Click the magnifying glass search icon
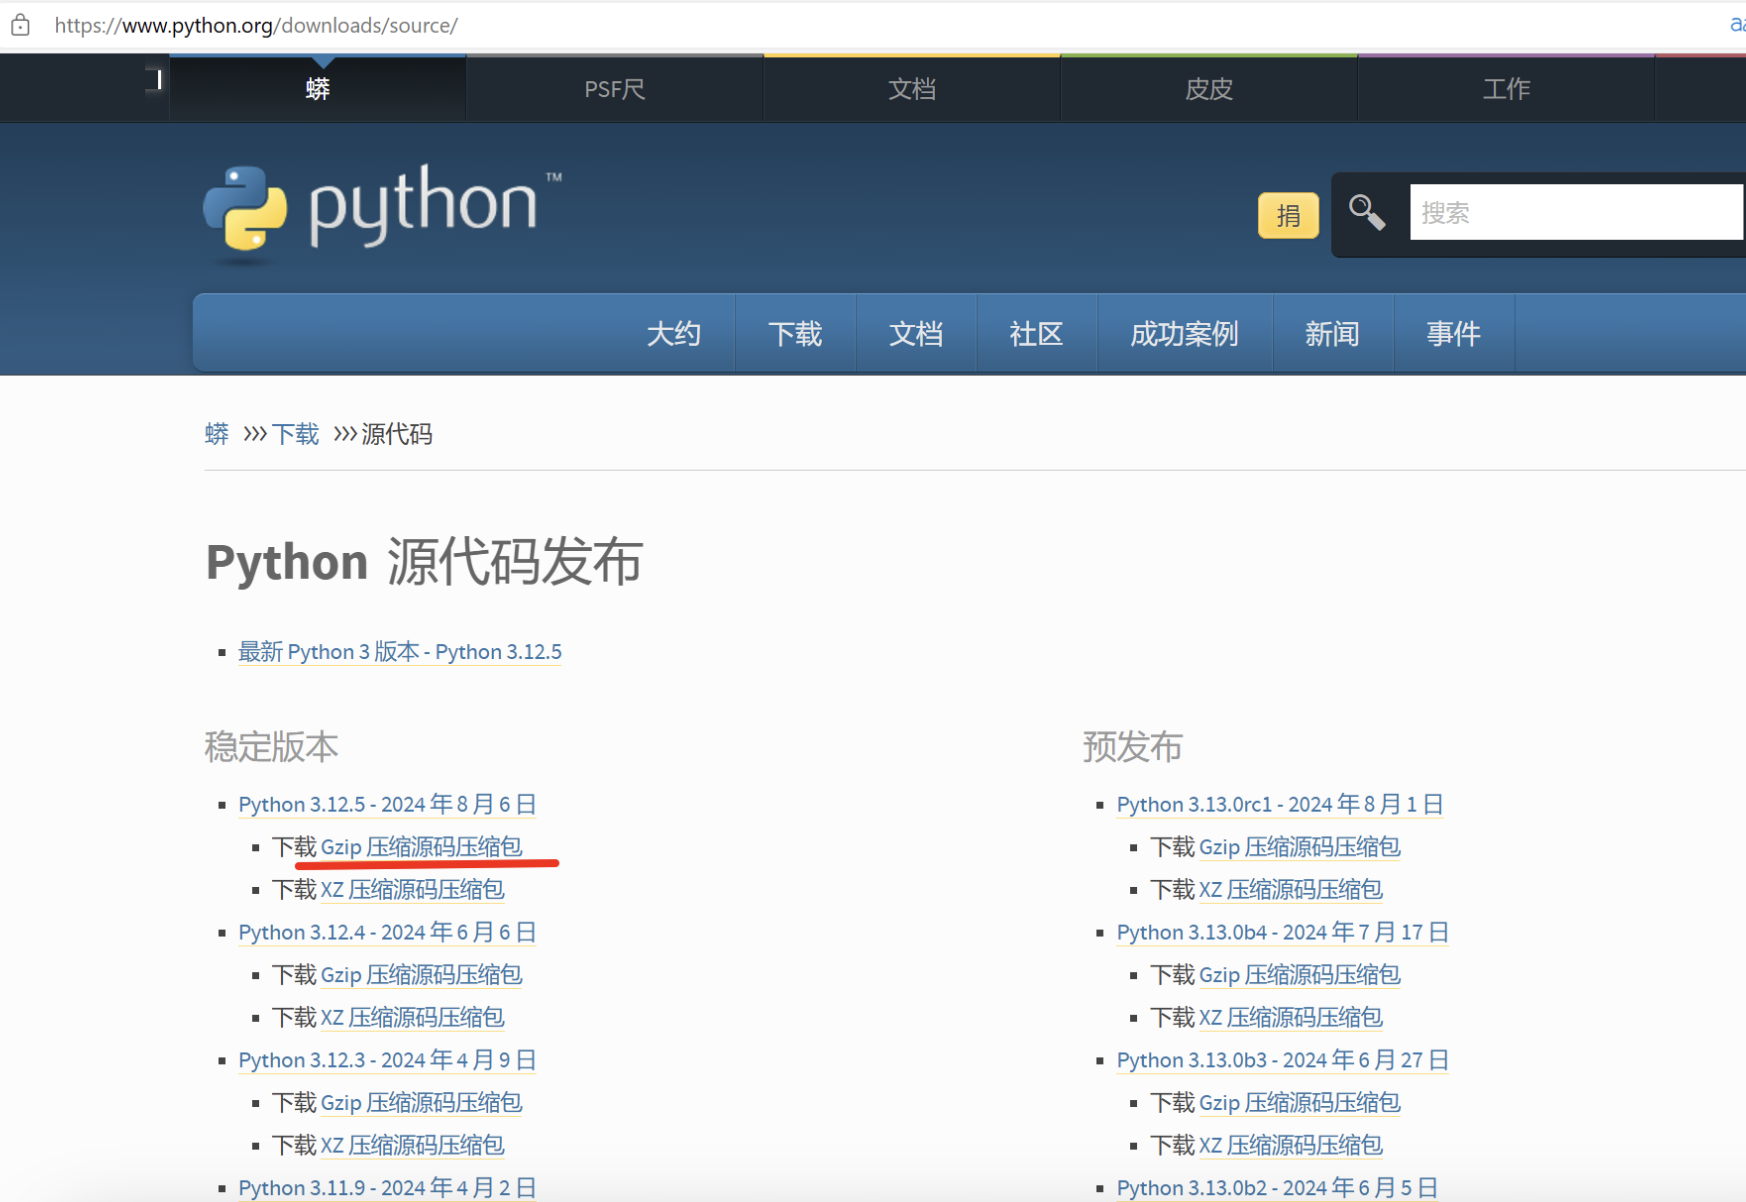This screenshot has width=1746, height=1202. point(1367,212)
